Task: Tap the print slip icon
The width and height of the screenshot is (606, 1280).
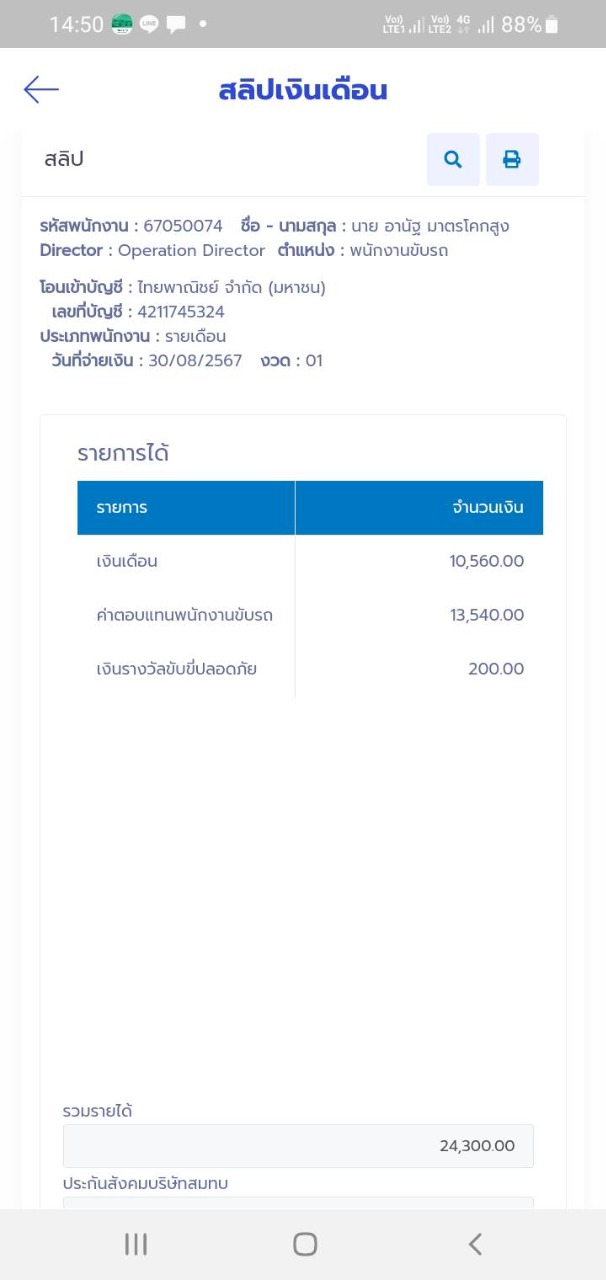Action: coord(512,159)
